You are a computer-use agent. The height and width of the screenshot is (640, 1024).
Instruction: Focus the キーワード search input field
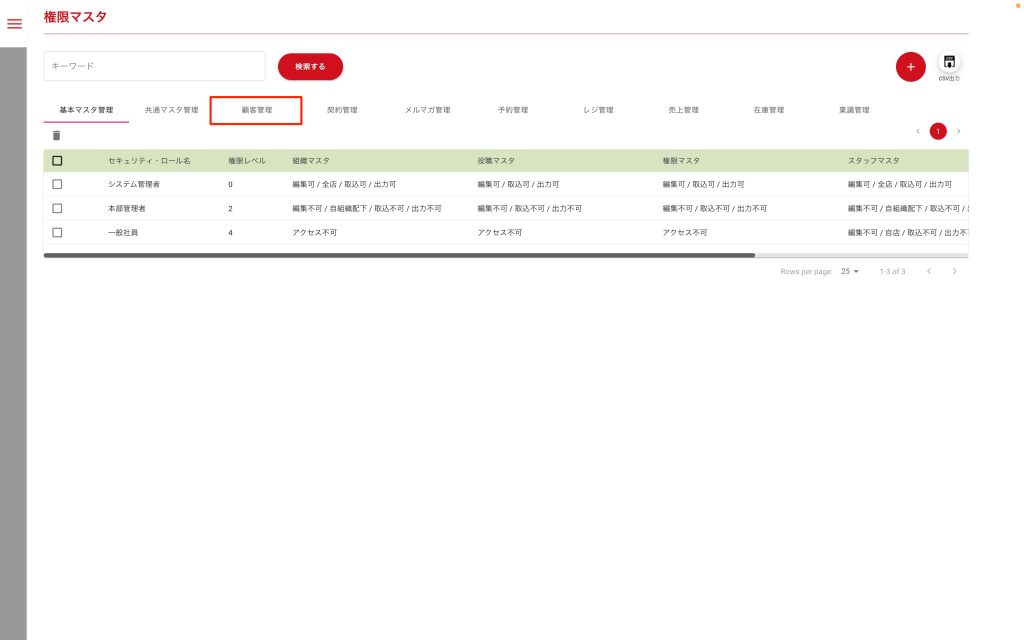[x=154, y=66]
